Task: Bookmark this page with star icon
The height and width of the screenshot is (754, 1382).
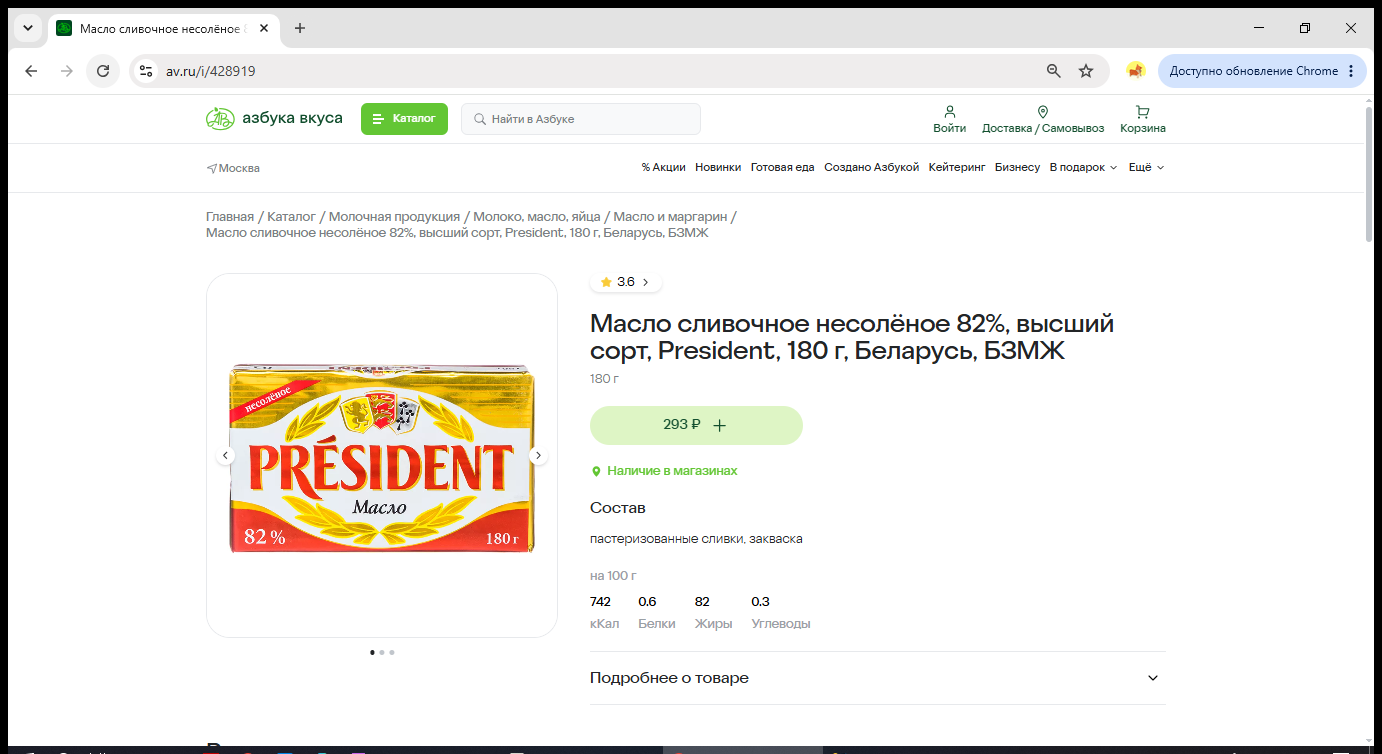Action: (1086, 71)
